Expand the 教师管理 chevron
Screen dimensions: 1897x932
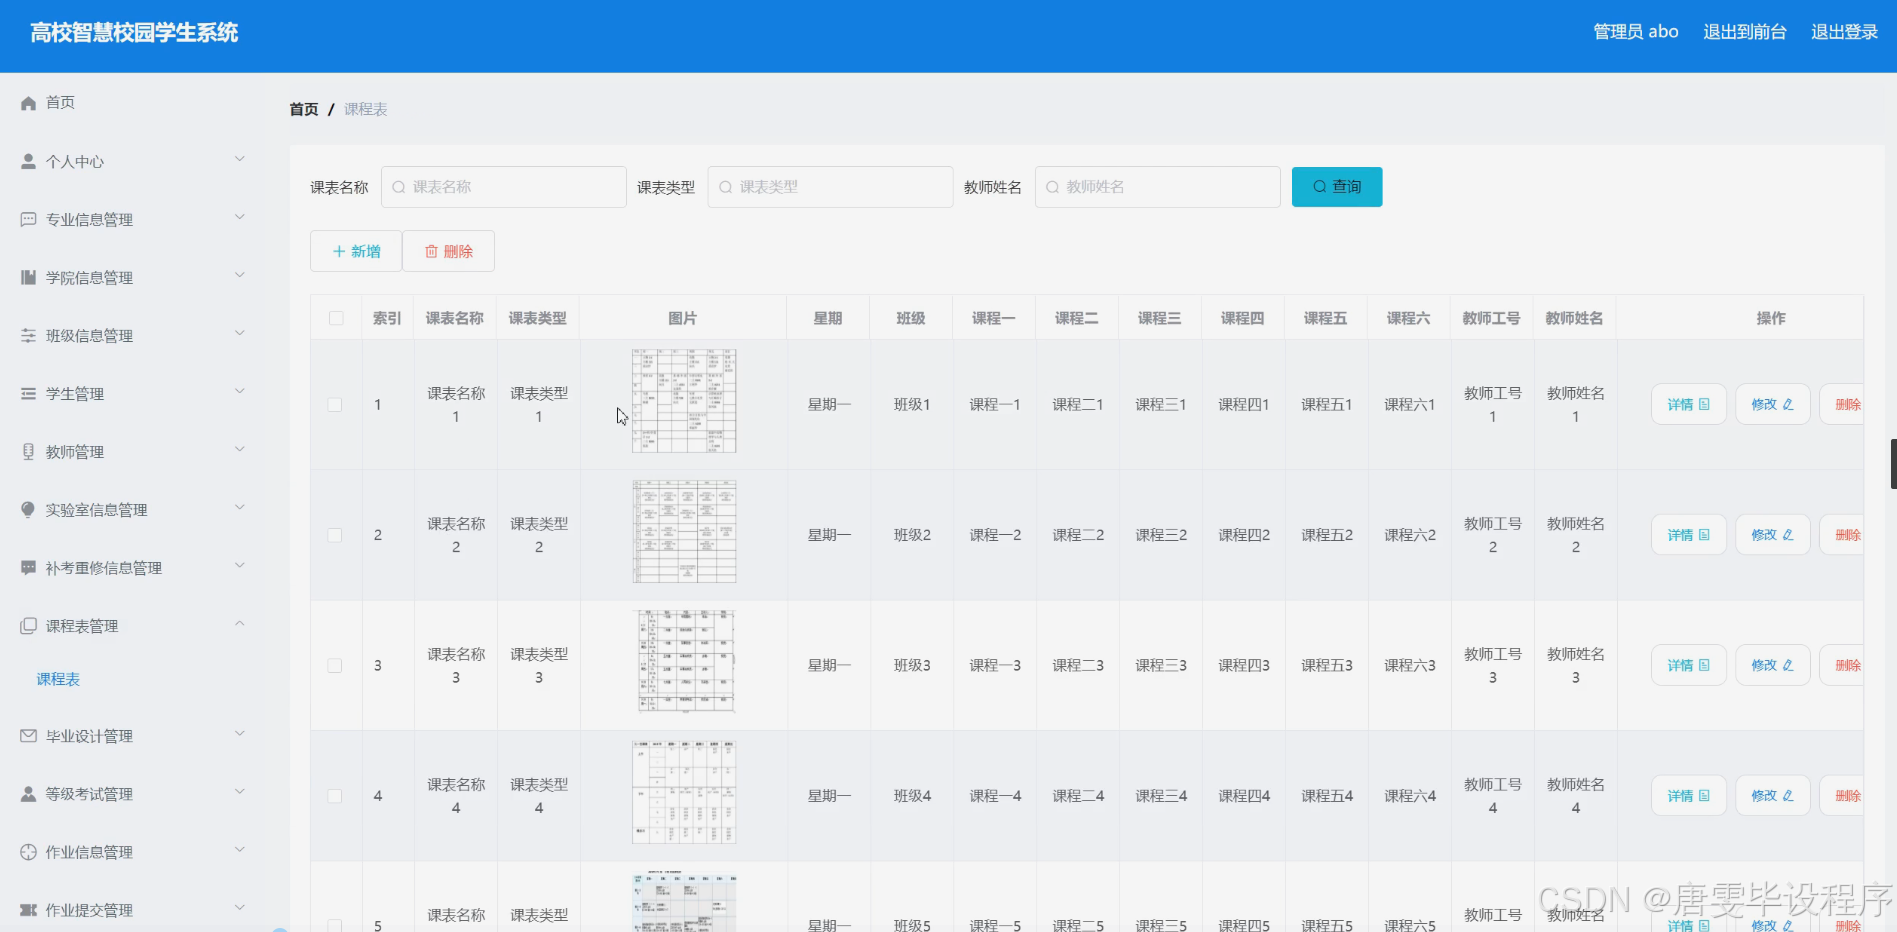point(240,449)
